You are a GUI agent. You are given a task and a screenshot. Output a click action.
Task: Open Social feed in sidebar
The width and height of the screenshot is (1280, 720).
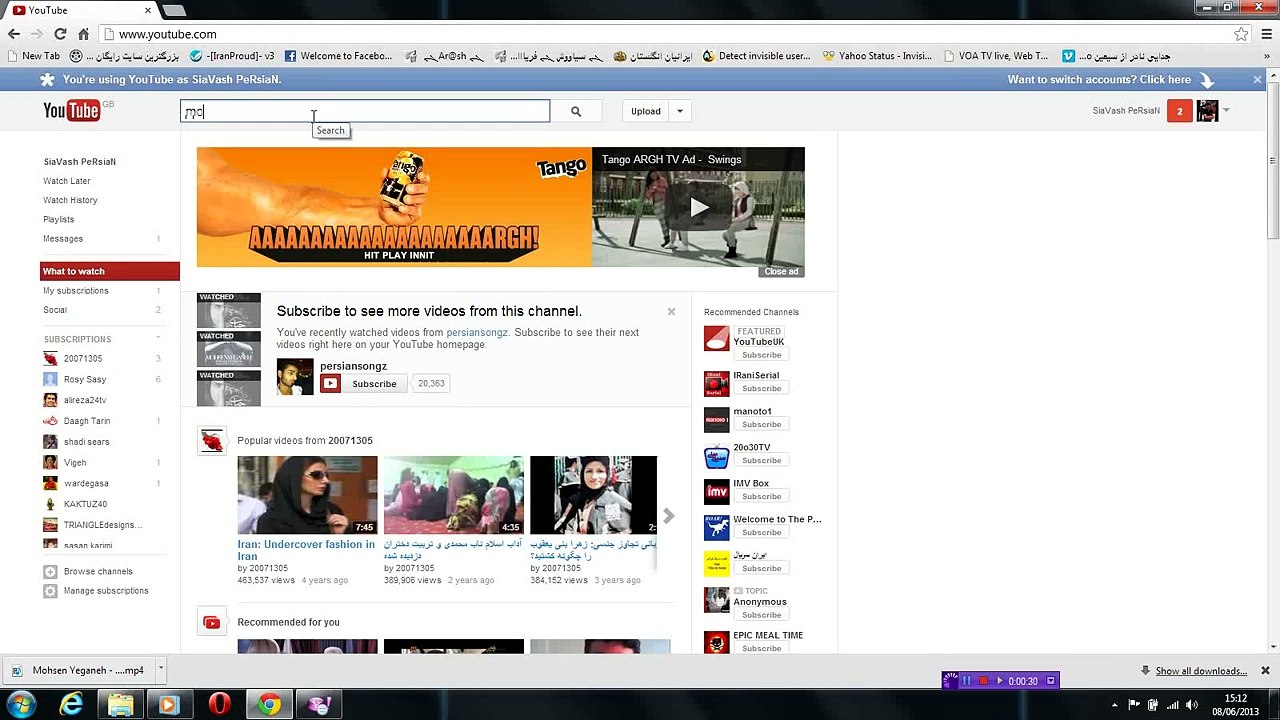point(55,310)
